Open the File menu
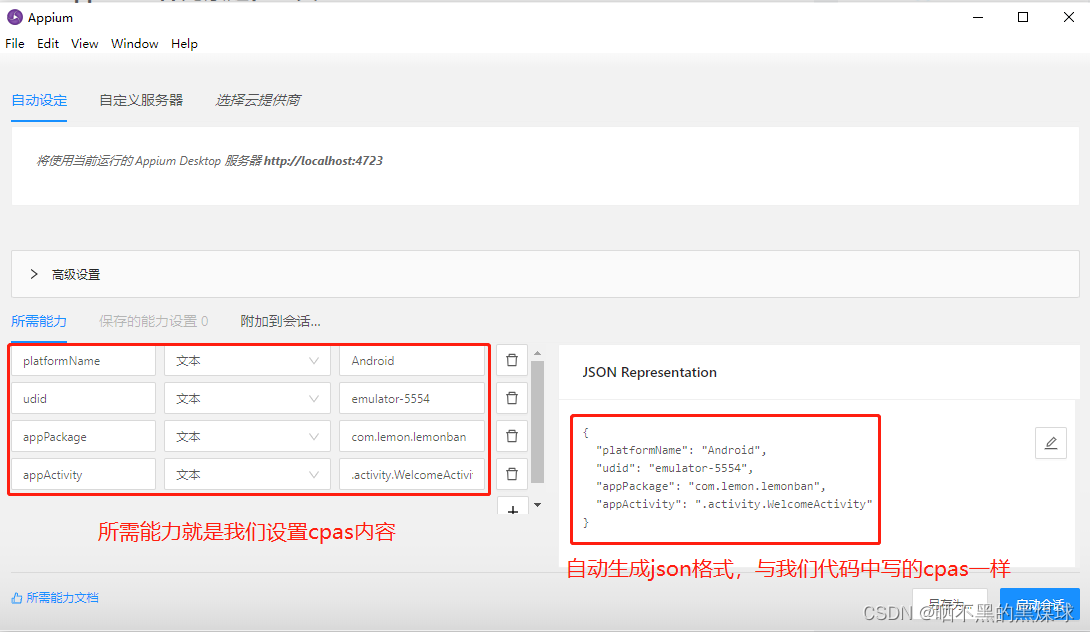The image size is (1090, 632). (x=15, y=44)
